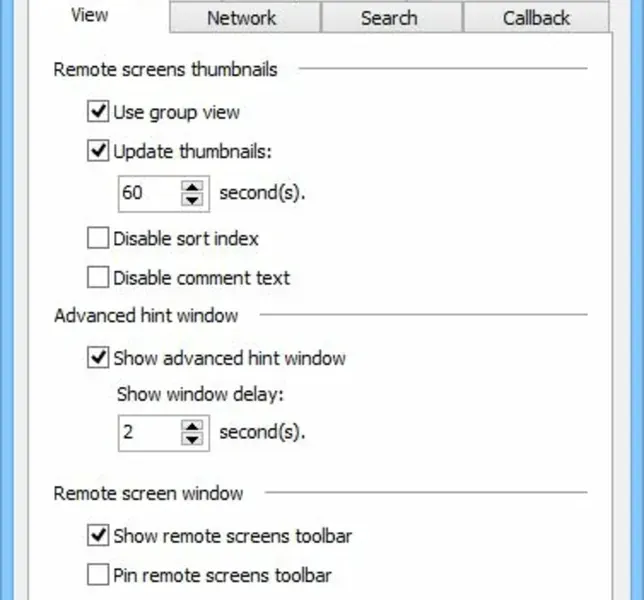Check the Disable comment text box
The image size is (644, 600).
[98, 277]
